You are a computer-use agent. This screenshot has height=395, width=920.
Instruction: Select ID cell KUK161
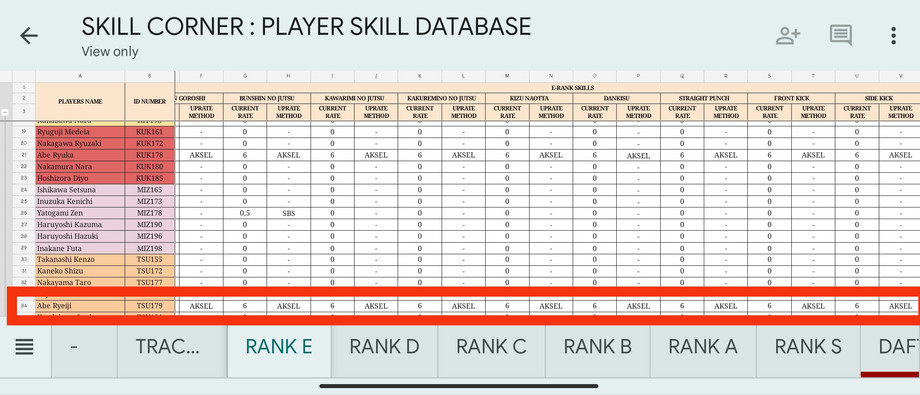pyautogui.click(x=150, y=132)
